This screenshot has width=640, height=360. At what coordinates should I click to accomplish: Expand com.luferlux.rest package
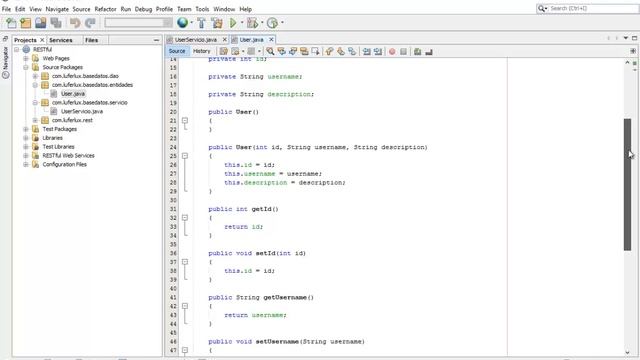point(35,120)
